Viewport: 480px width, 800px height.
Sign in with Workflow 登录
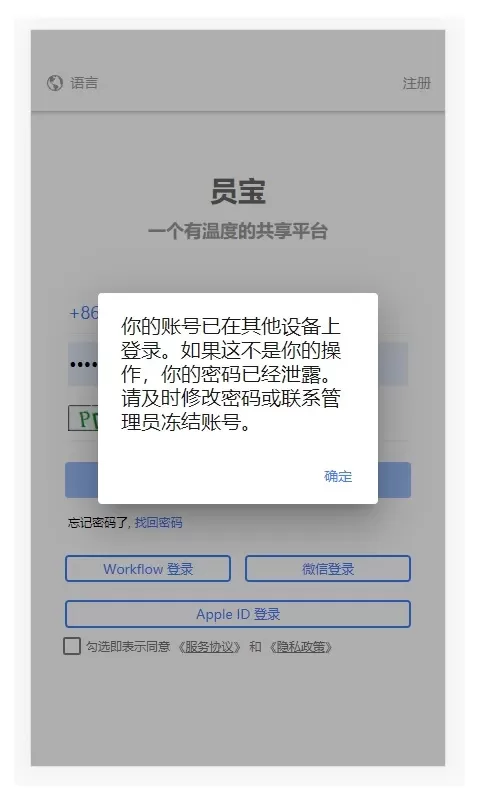[148, 568]
